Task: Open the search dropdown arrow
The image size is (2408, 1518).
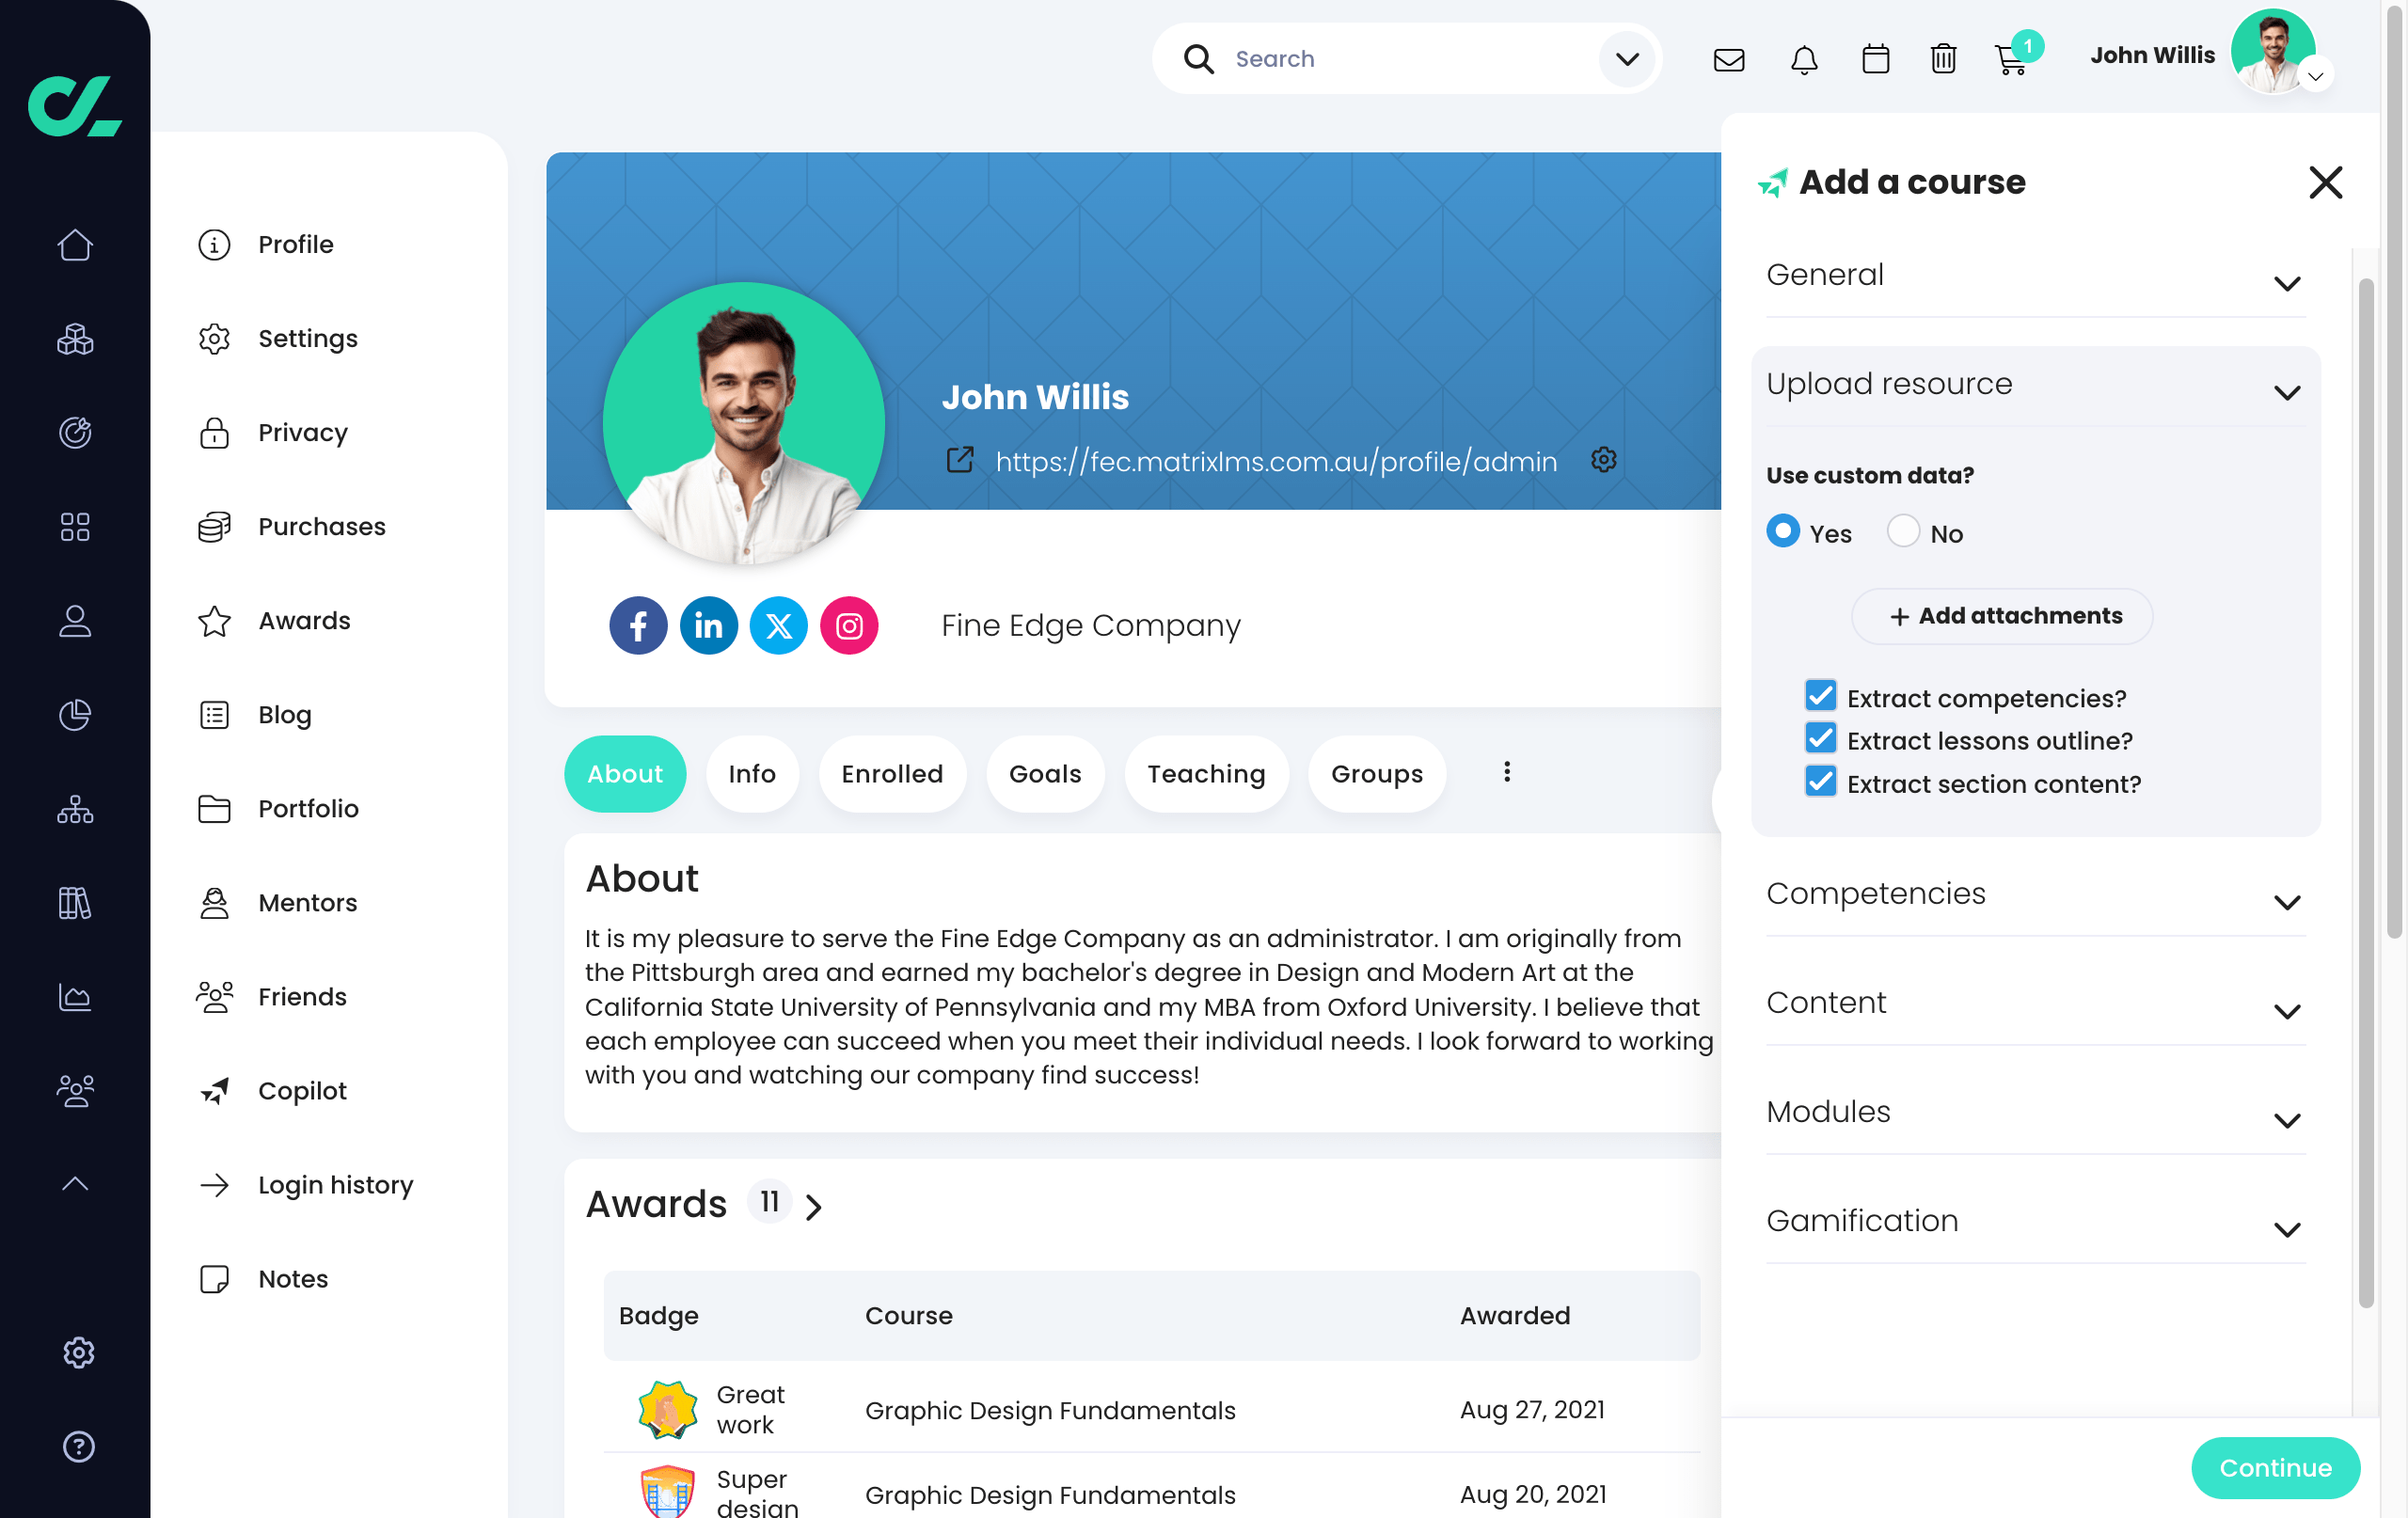Action: click(x=1627, y=59)
